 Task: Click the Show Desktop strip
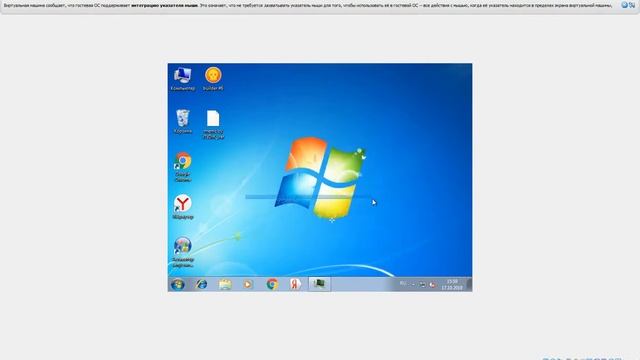click(469, 284)
